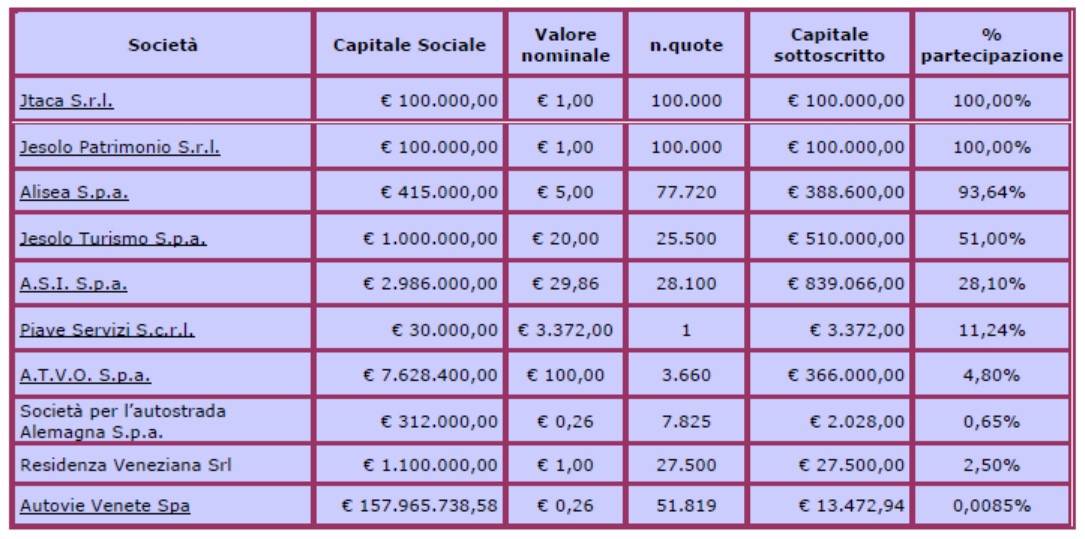Open the Jtaca S.r.l. link
Screen dimensions: 1085x539
click(66, 101)
